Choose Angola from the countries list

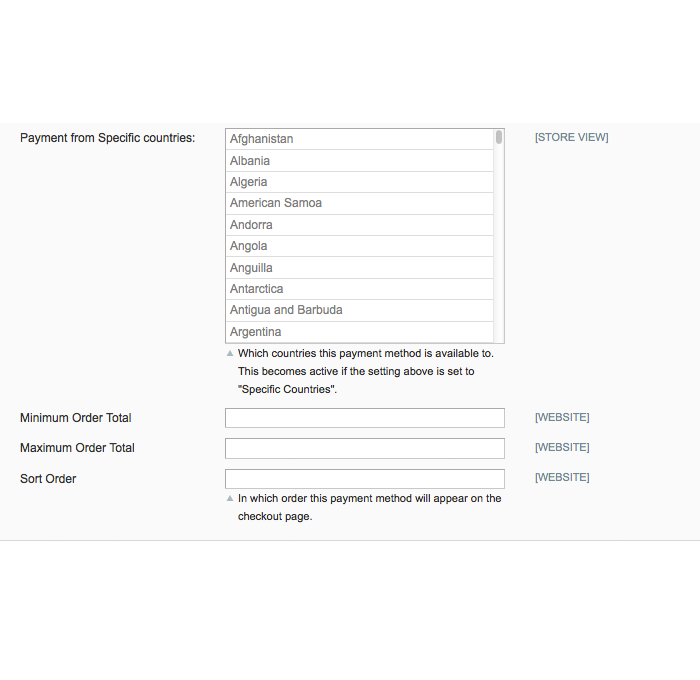pyautogui.click(x=249, y=246)
